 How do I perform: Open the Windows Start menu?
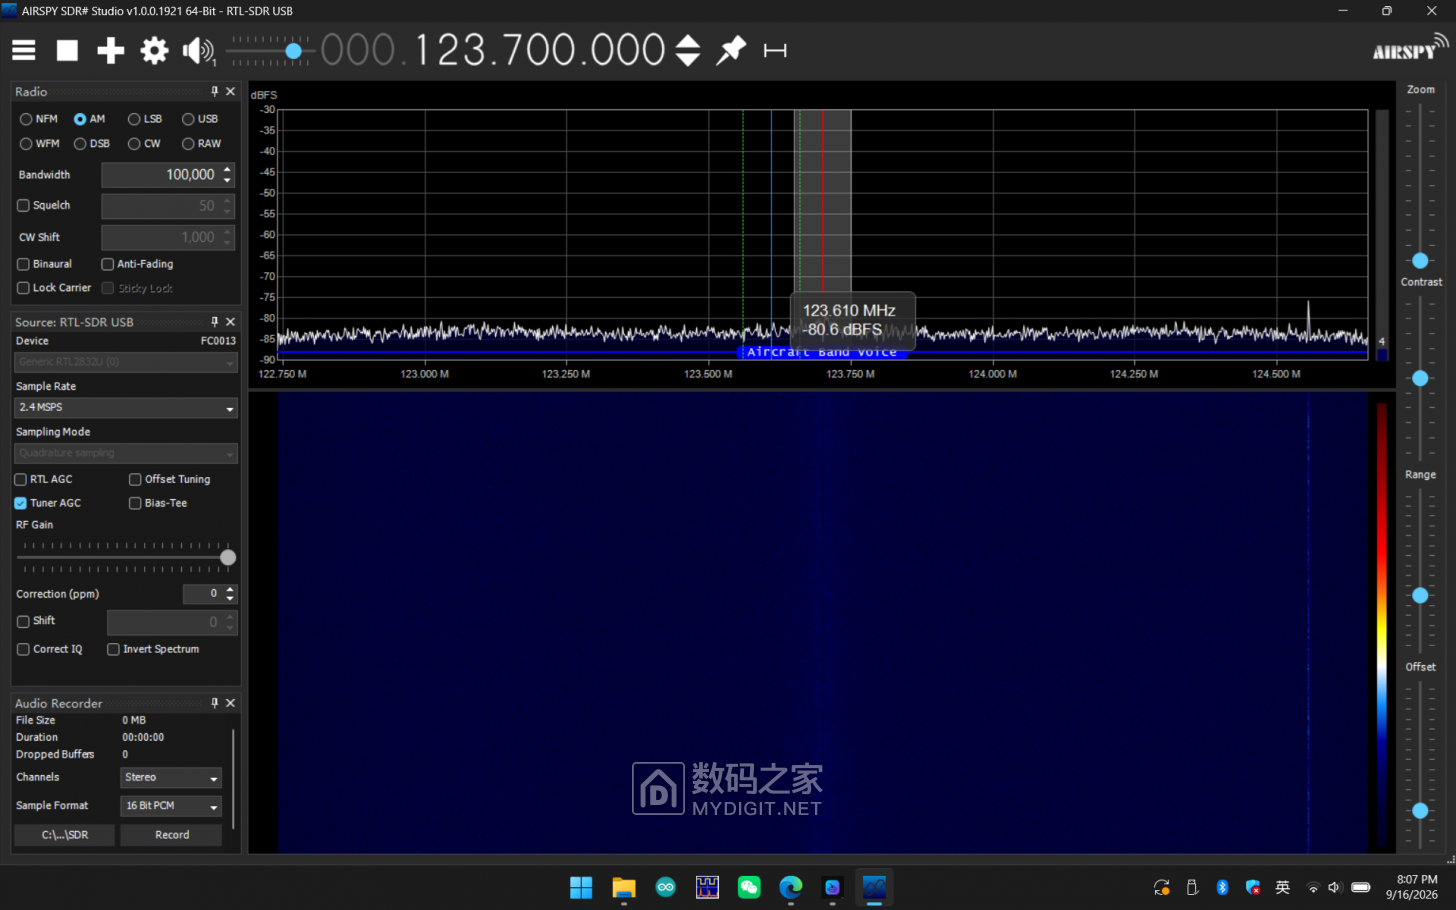[x=581, y=887]
